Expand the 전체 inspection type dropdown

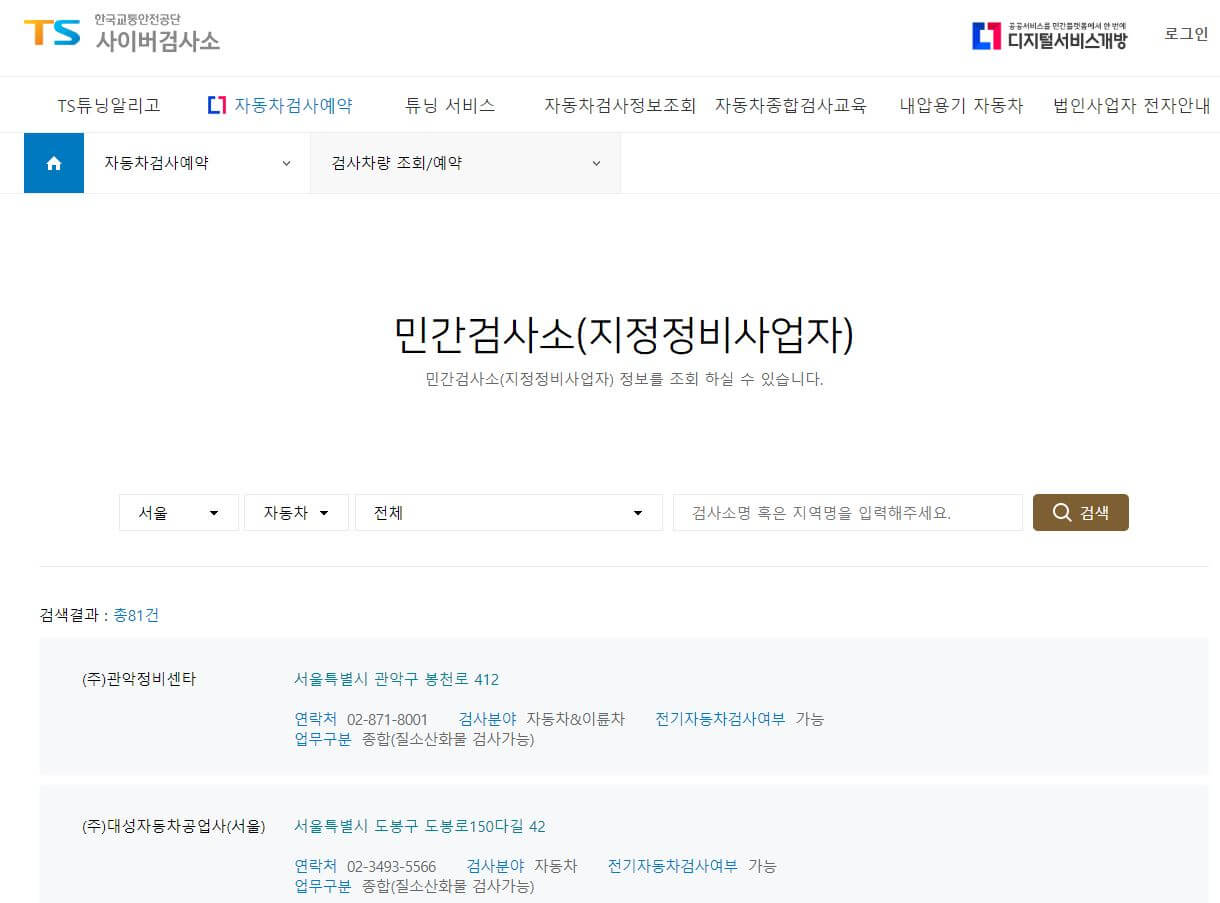508,512
